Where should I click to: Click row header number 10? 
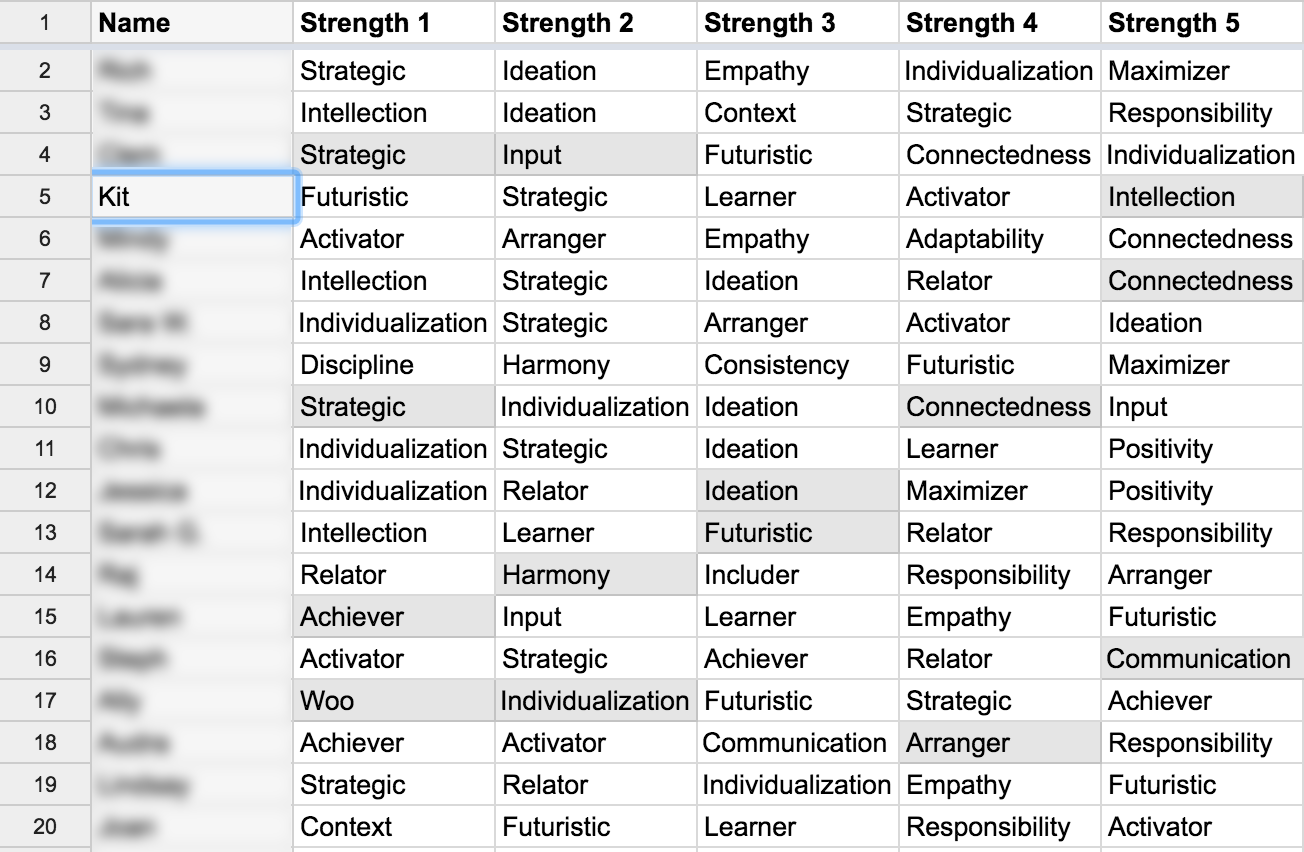45,407
